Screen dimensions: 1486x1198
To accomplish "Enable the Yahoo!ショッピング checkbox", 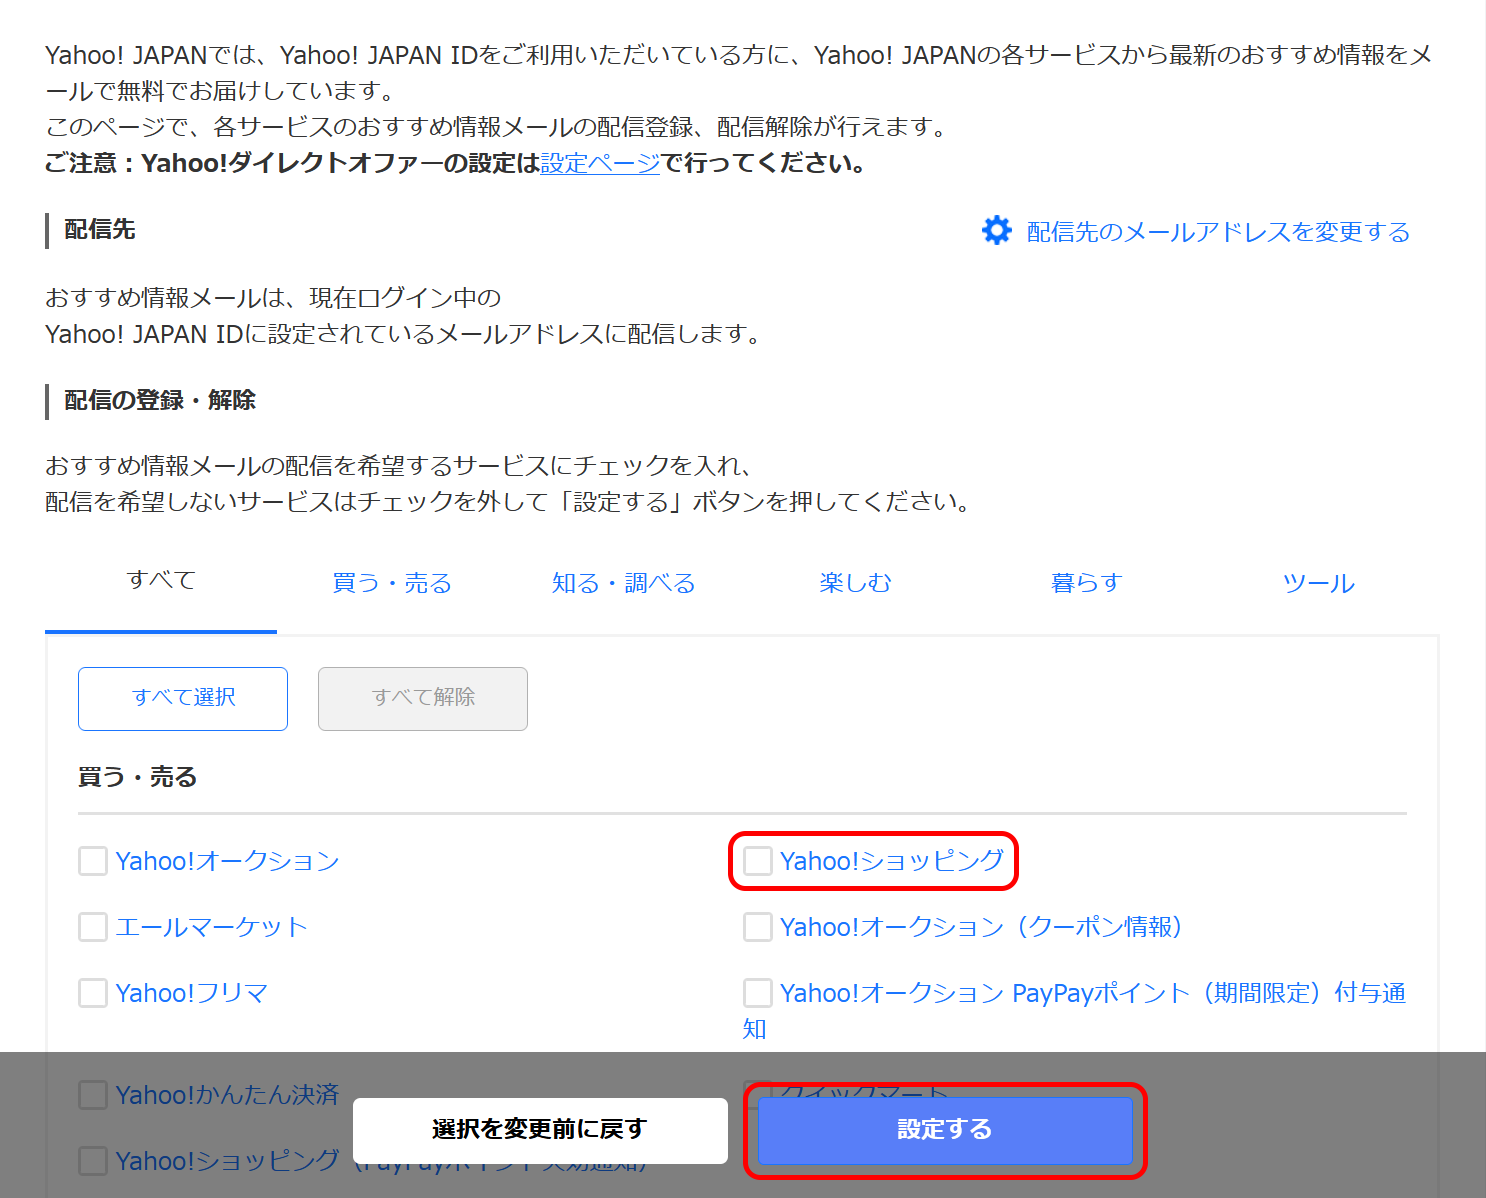I will 757,861.
